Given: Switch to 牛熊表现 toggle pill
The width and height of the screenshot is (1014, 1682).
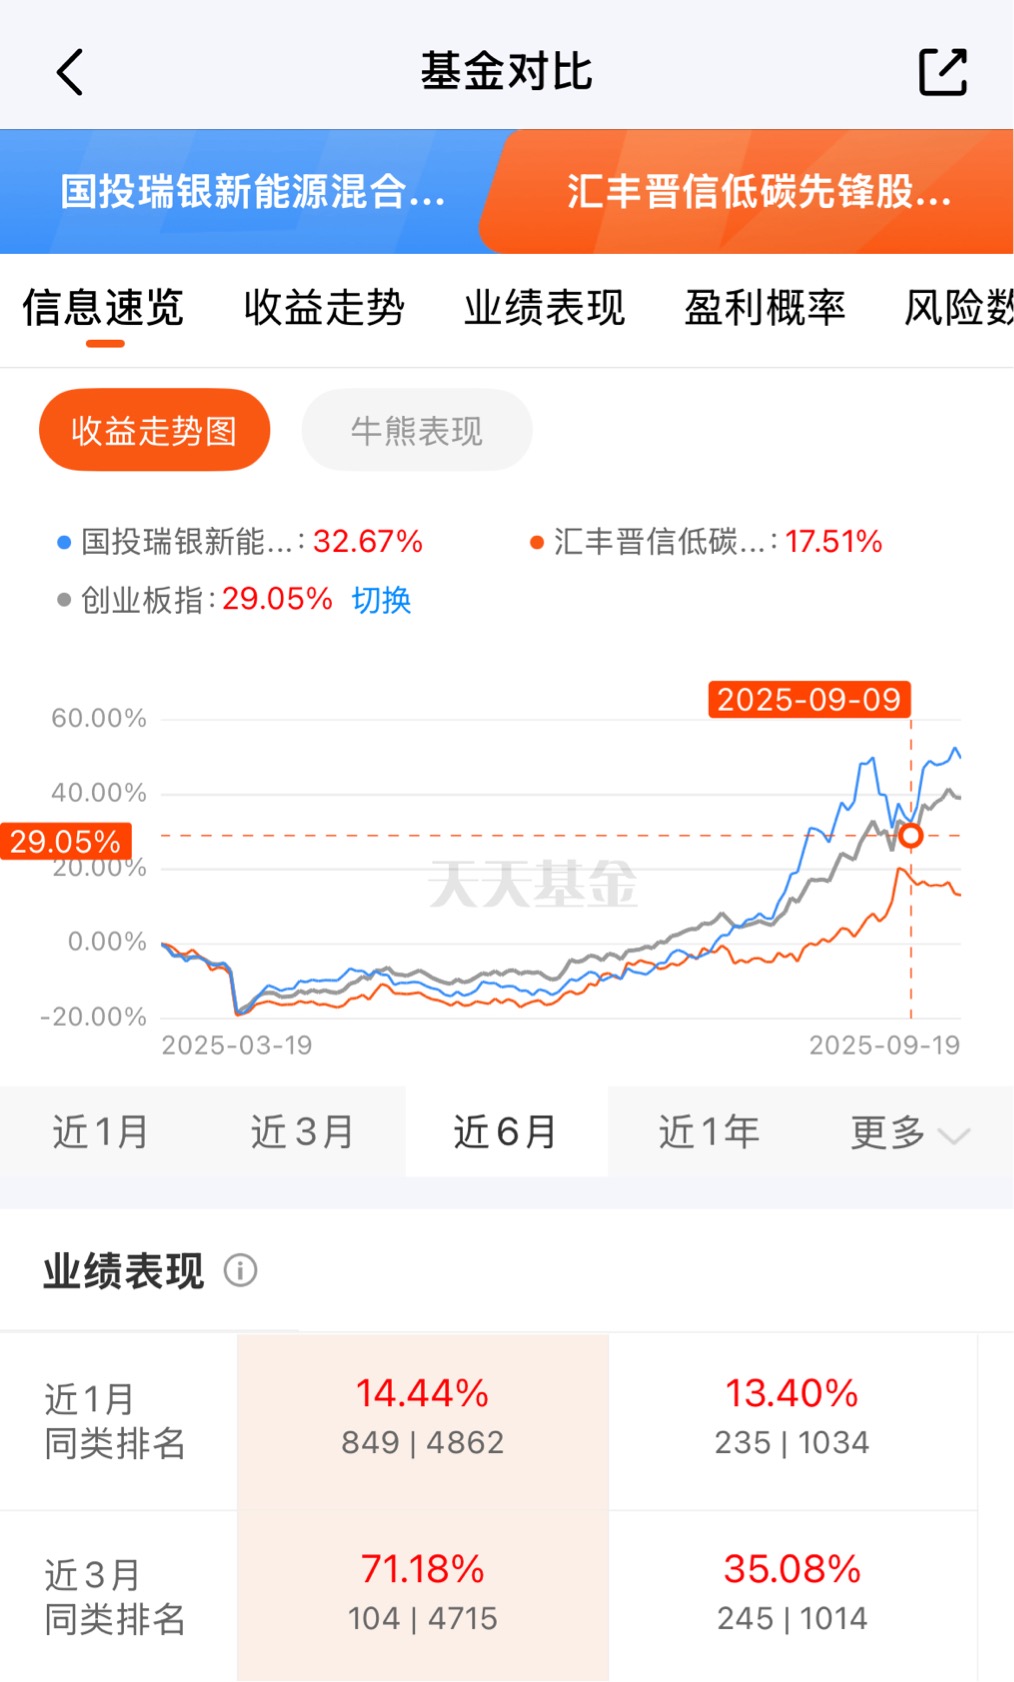Looking at the screenshot, I should pos(416,430).
